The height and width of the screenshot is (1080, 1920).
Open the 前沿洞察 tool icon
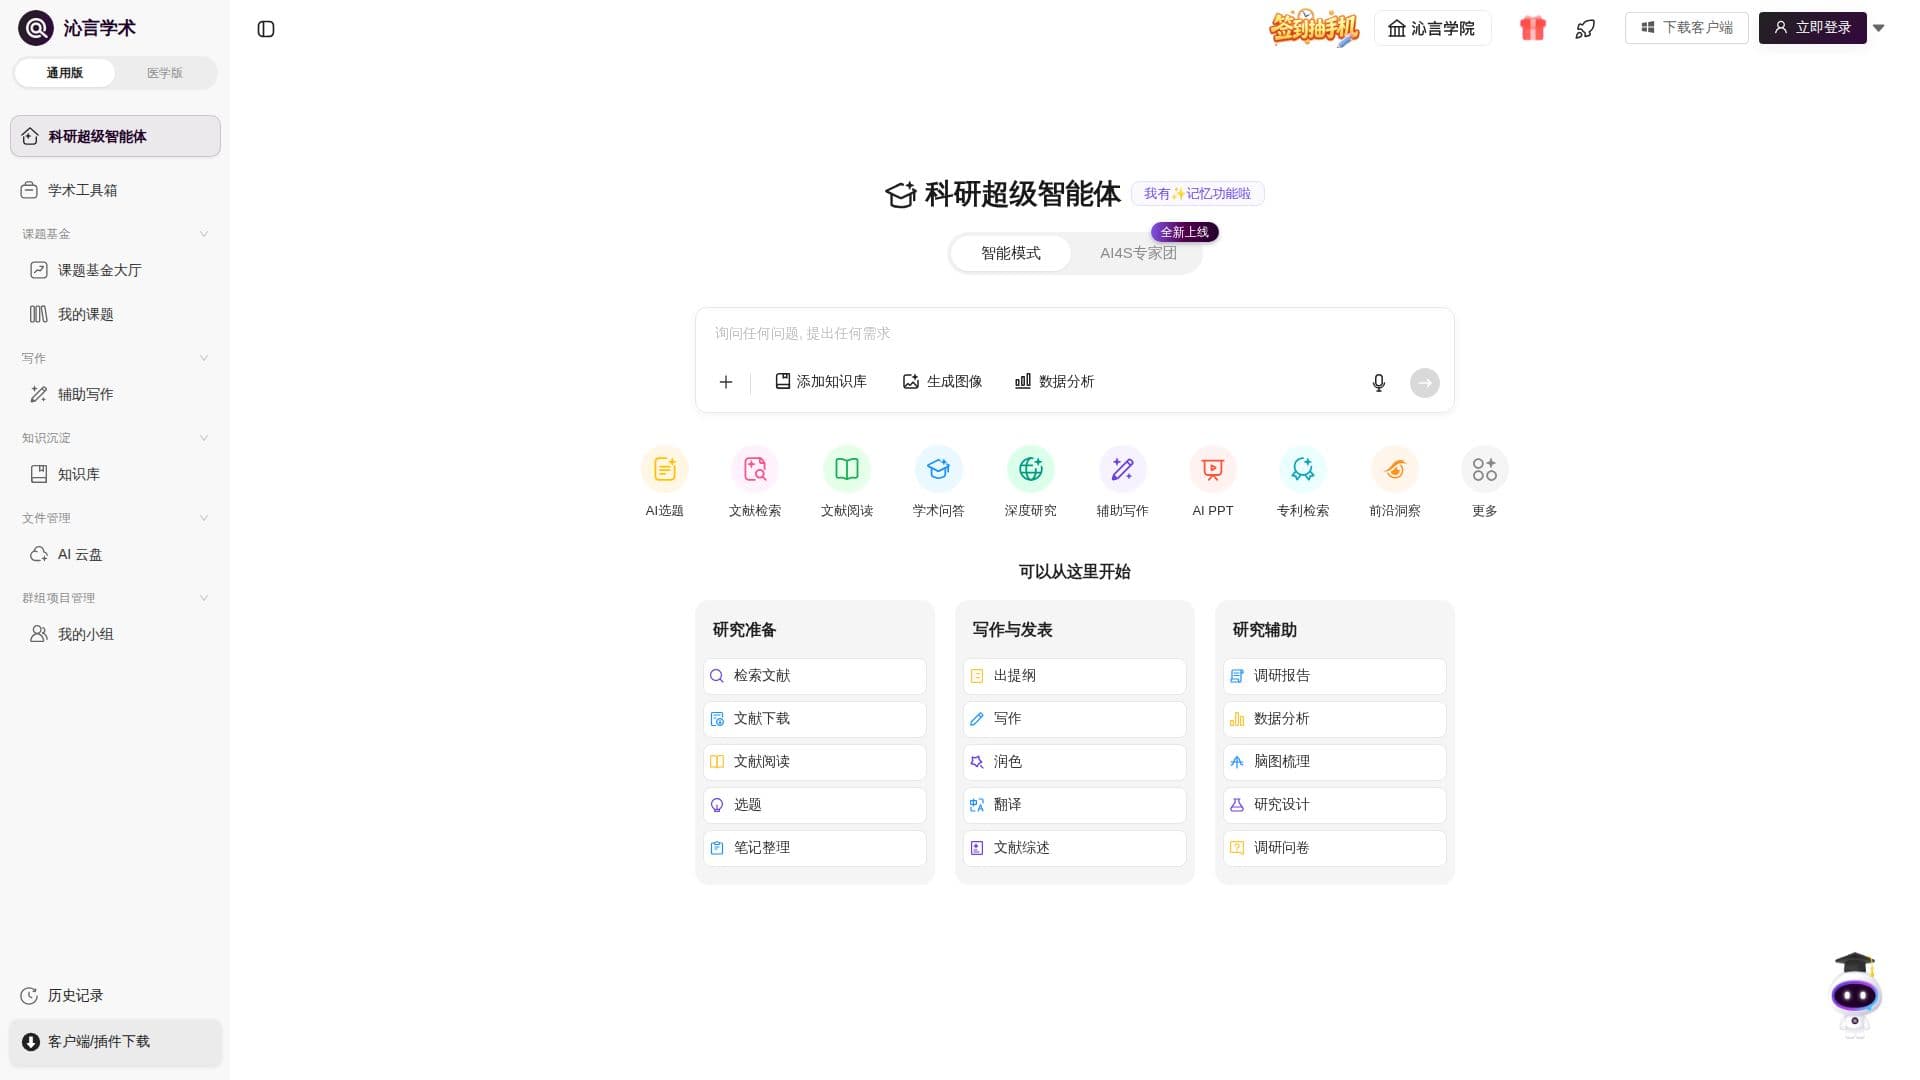click(1395, 469)
